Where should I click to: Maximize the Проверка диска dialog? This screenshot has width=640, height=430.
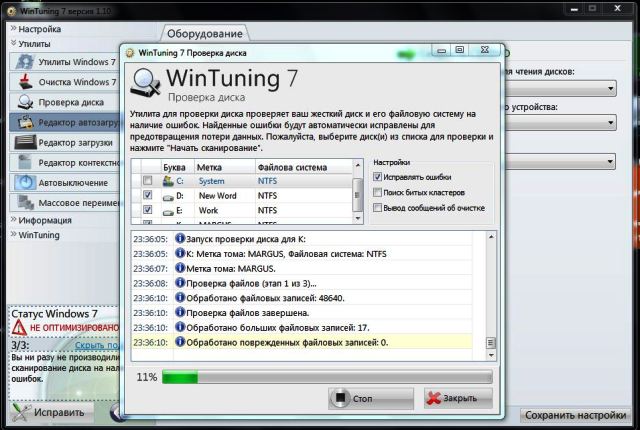[460, 50]
